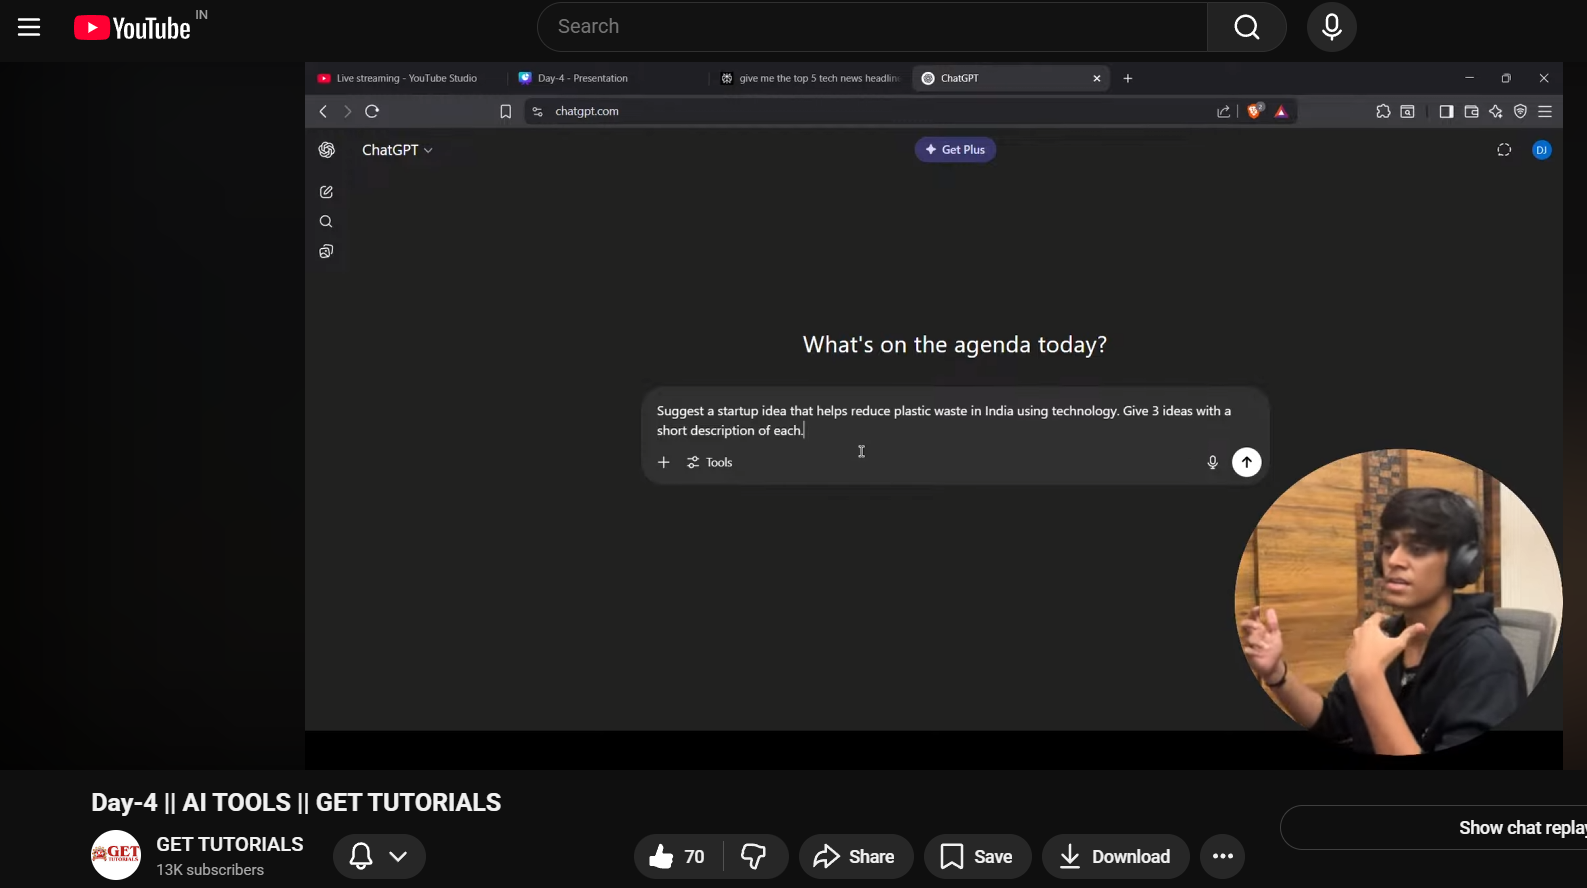Send the prompt with the arrow button
This screenshot has width=1587, height=888.
(x=1246, y=462)
